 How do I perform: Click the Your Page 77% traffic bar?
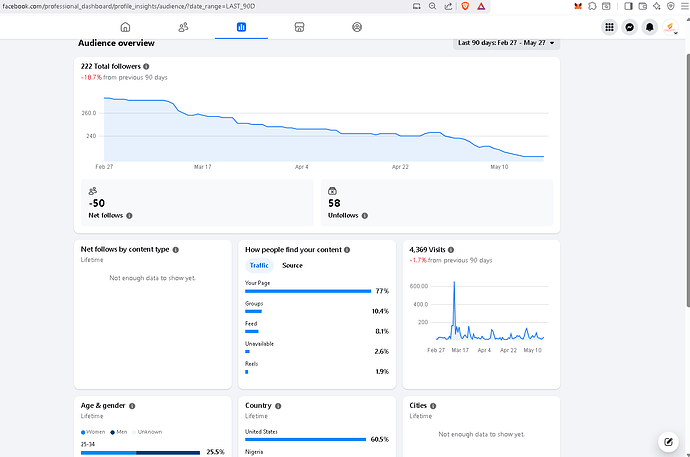tap(308, 291)
